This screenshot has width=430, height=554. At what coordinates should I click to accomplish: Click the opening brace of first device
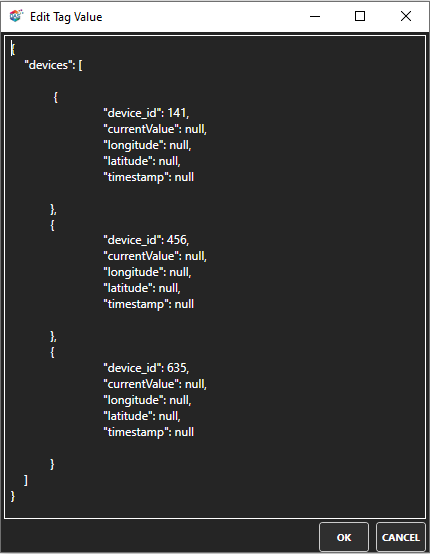pyautogui.click(x=55, y=97)
